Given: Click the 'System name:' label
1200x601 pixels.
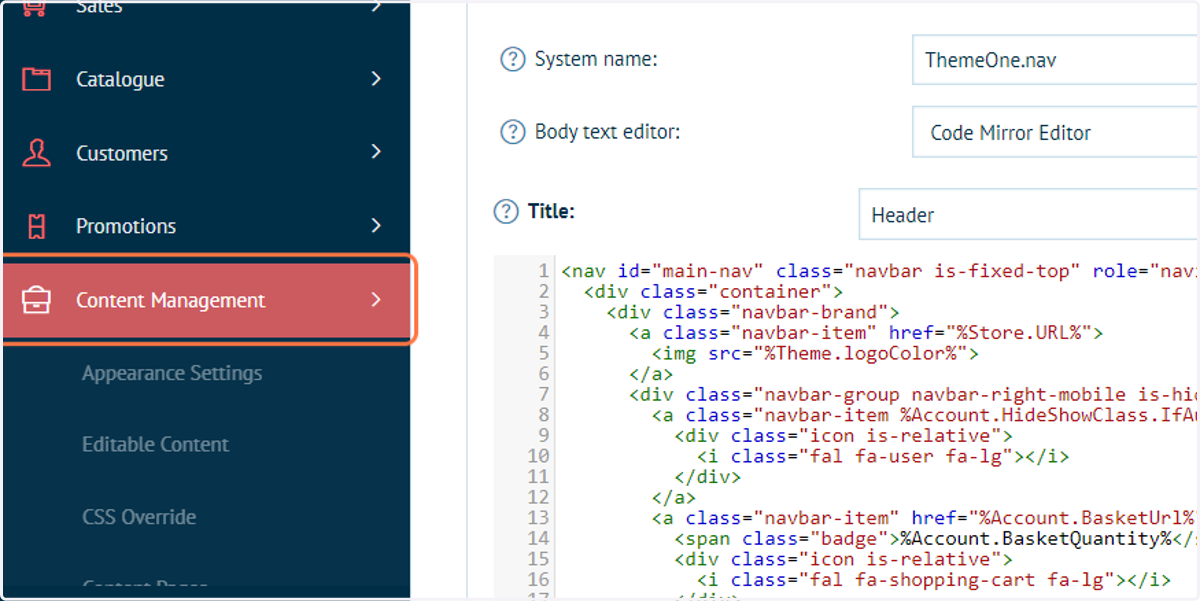Looking at the screenshot, I should click(596, 60).
